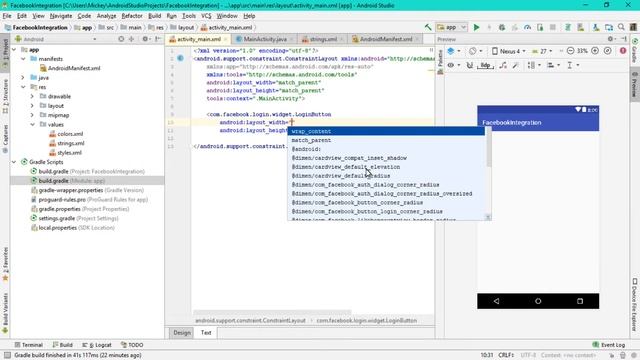Click collapse-all icon in Project panel header
Viewport: 640px width, 360px height.
pyautogui.click(x=131, y=39)
